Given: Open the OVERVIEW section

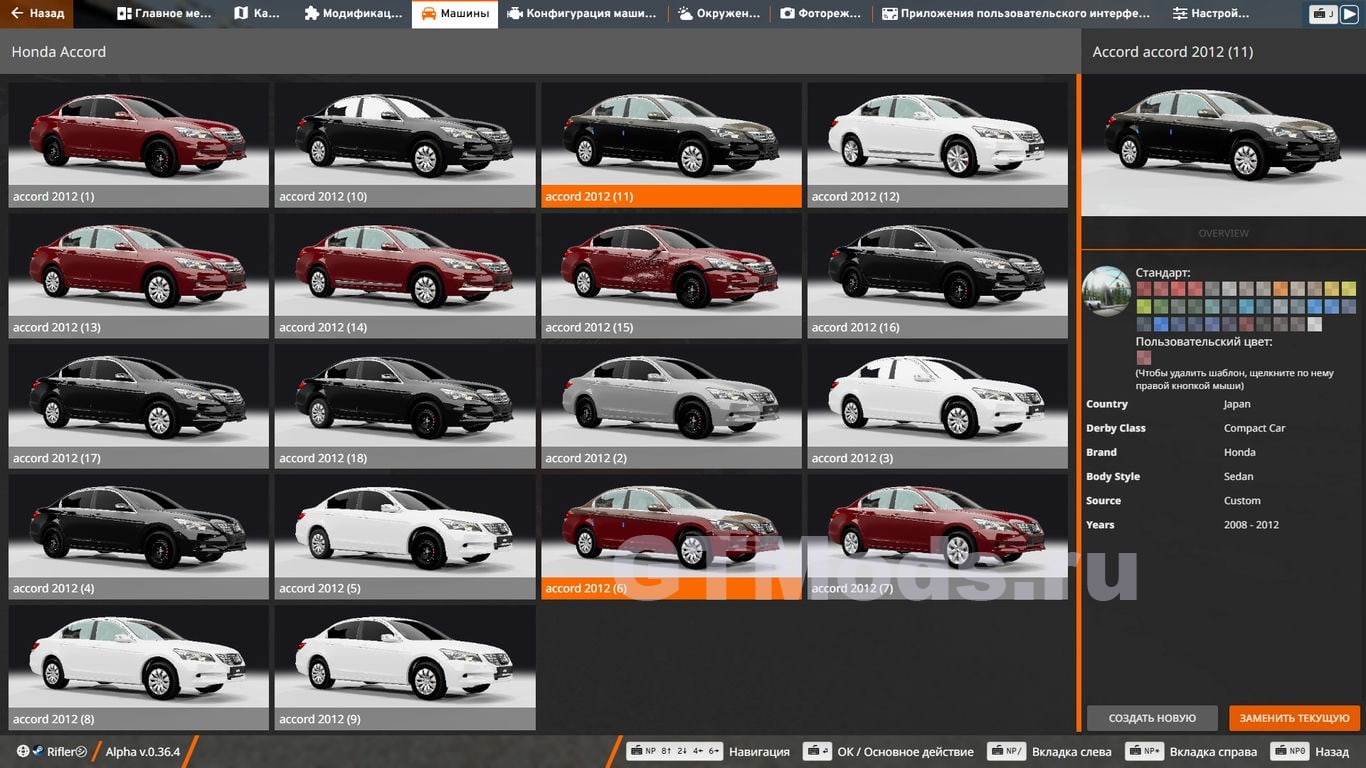Looking at the screenshot, I should (1223, 233).
